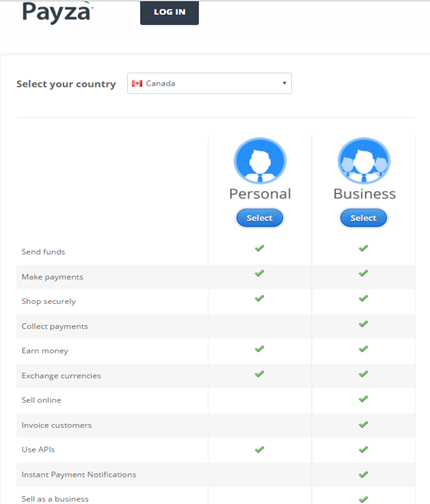
Task: Click the Shop securely feature label
Action: tap(49, 301)
